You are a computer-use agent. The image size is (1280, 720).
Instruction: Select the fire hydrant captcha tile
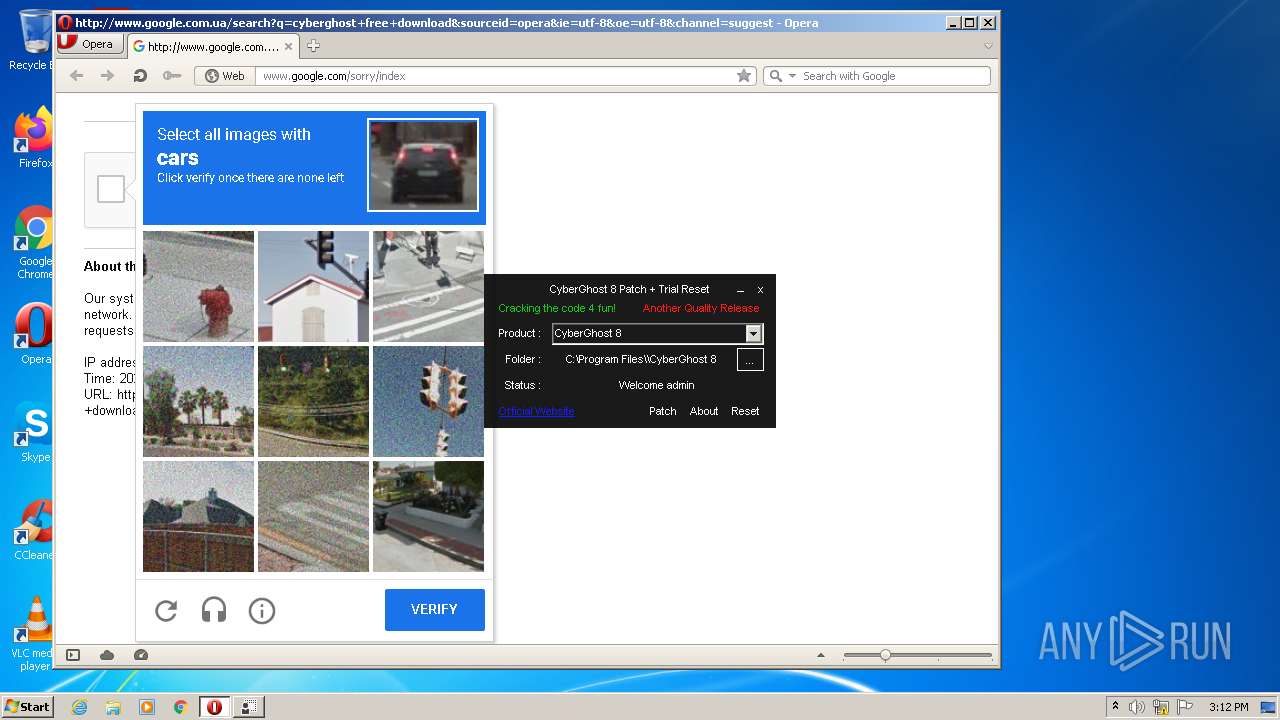198,286
